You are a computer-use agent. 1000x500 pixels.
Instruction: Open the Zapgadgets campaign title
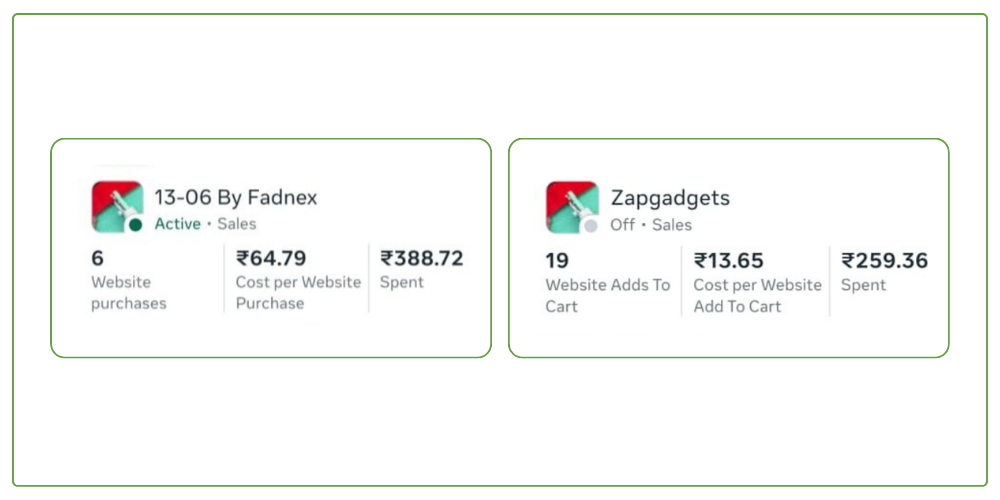[x=670, y=198]
